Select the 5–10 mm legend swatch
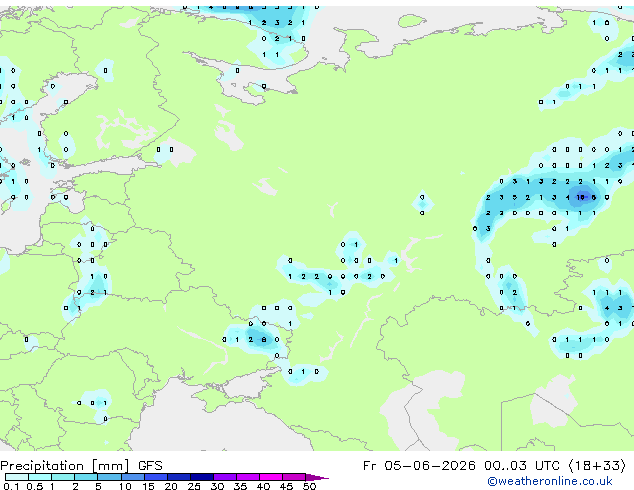 109,477
